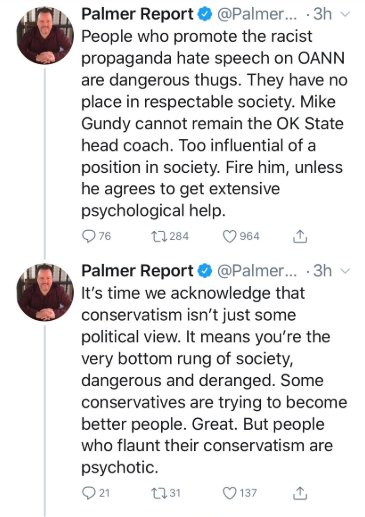The height and width of the screenshot is (517, 365).
Task: Expand the second tweet's options chevron
Action: pos(346,272)
